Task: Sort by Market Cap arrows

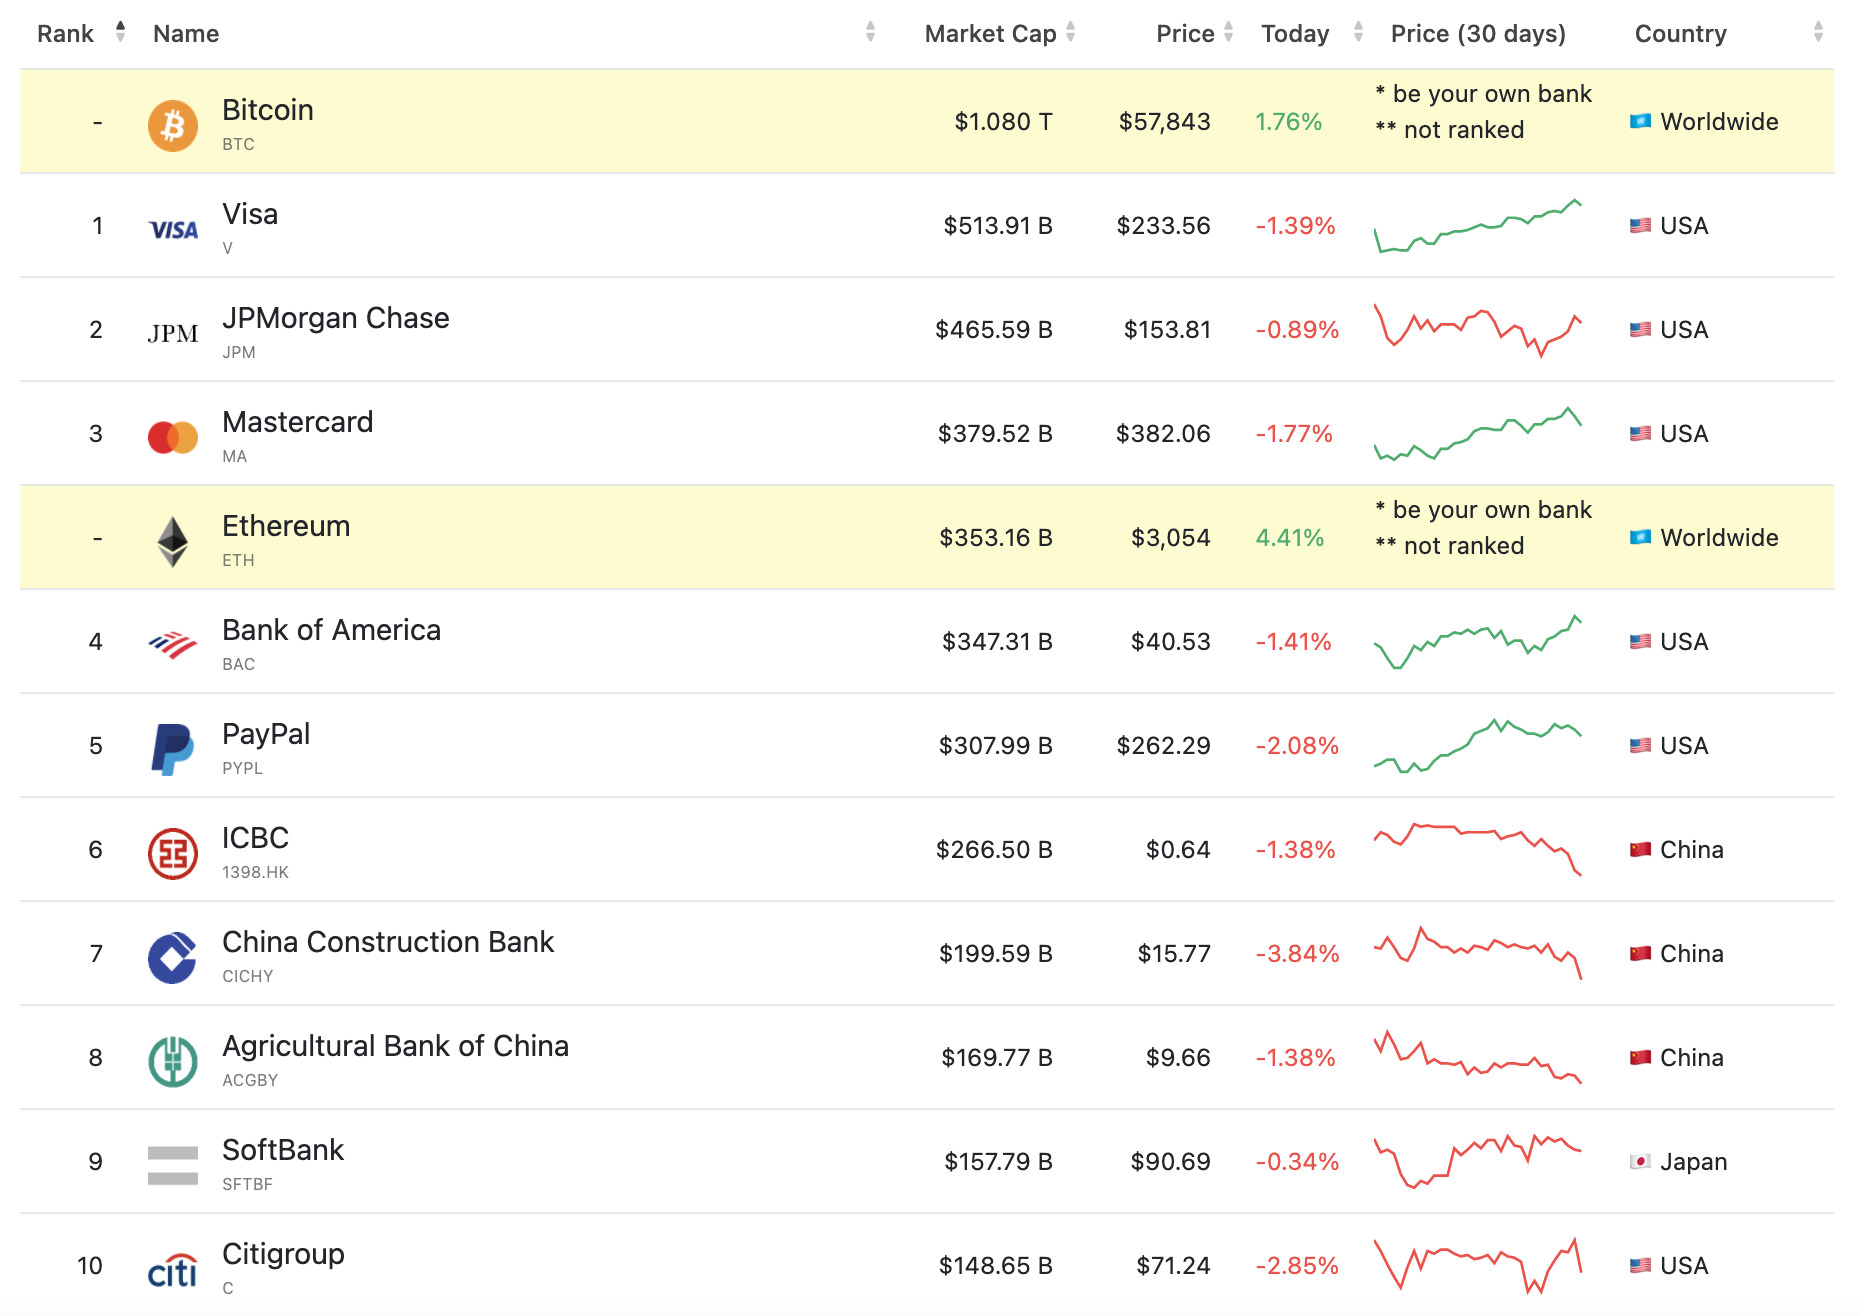Action: (1070, 32)
